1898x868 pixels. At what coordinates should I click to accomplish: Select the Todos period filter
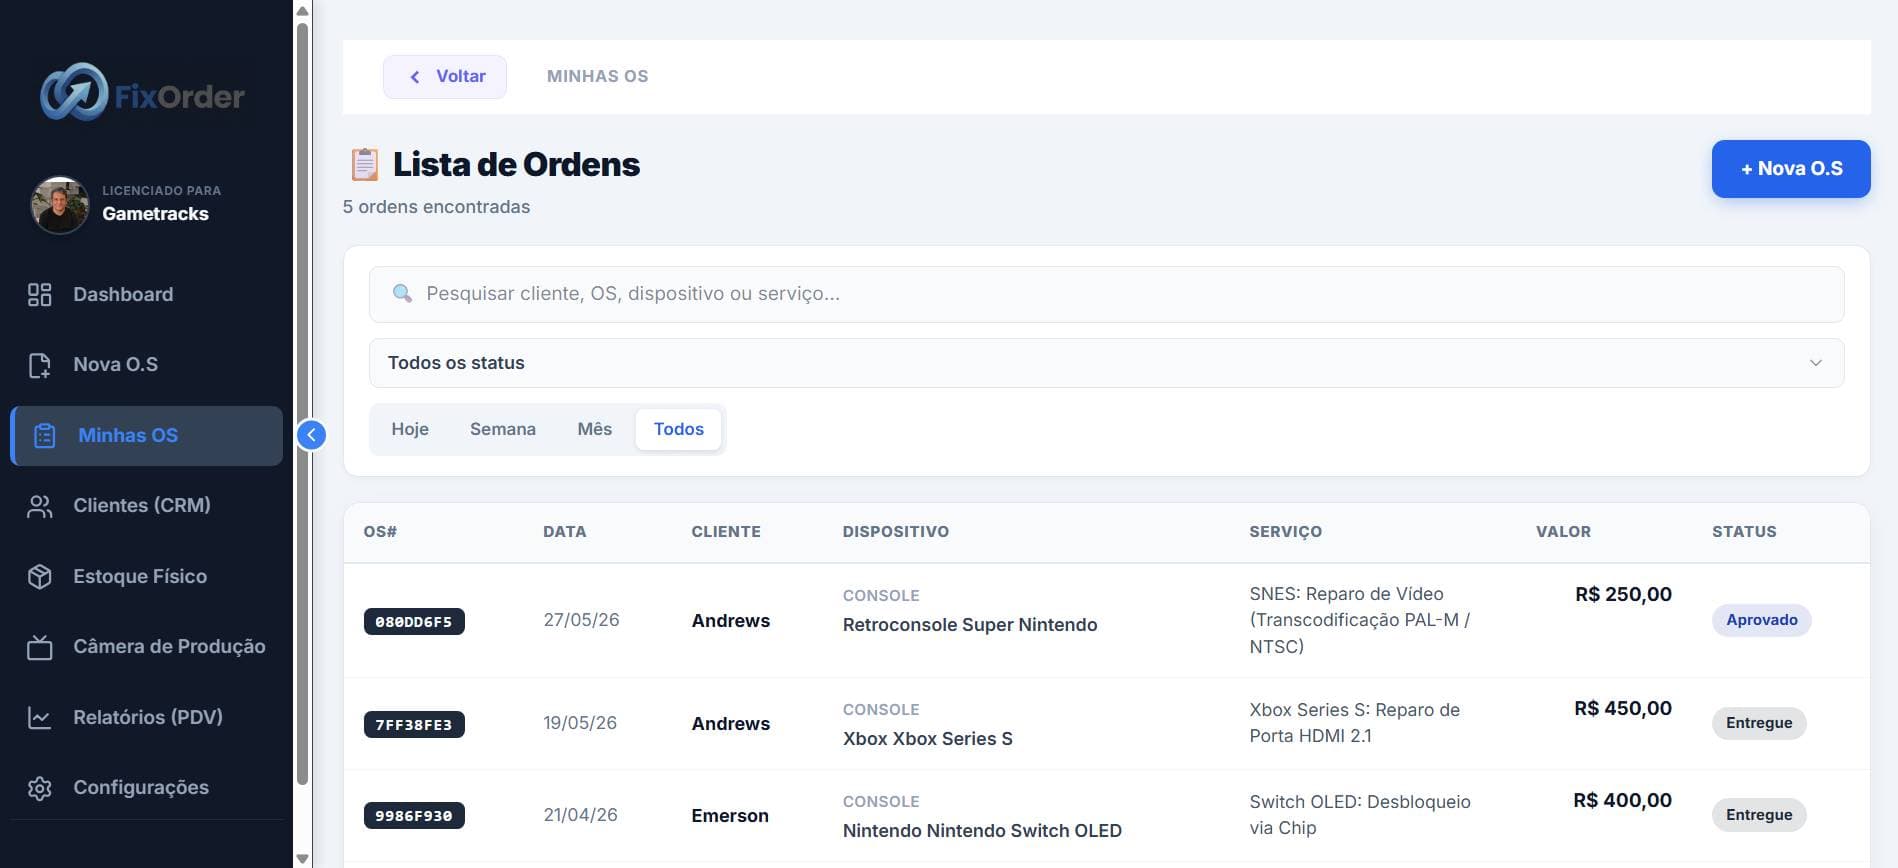tap(679, 429)
